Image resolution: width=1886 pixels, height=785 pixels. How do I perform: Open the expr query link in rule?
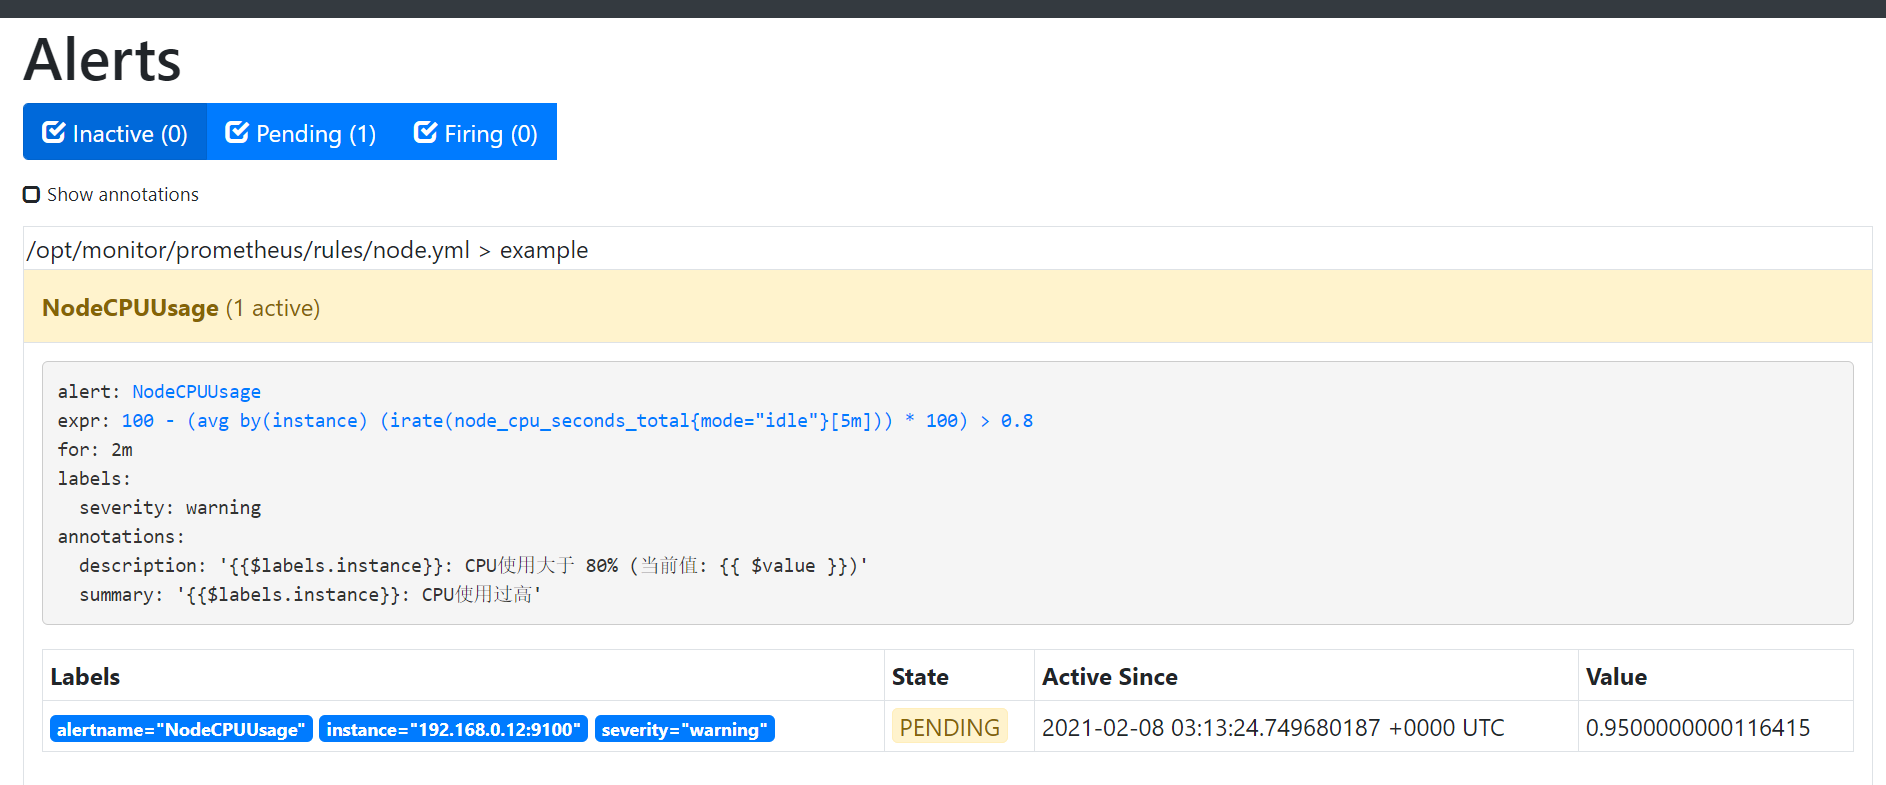click(577, 421)
